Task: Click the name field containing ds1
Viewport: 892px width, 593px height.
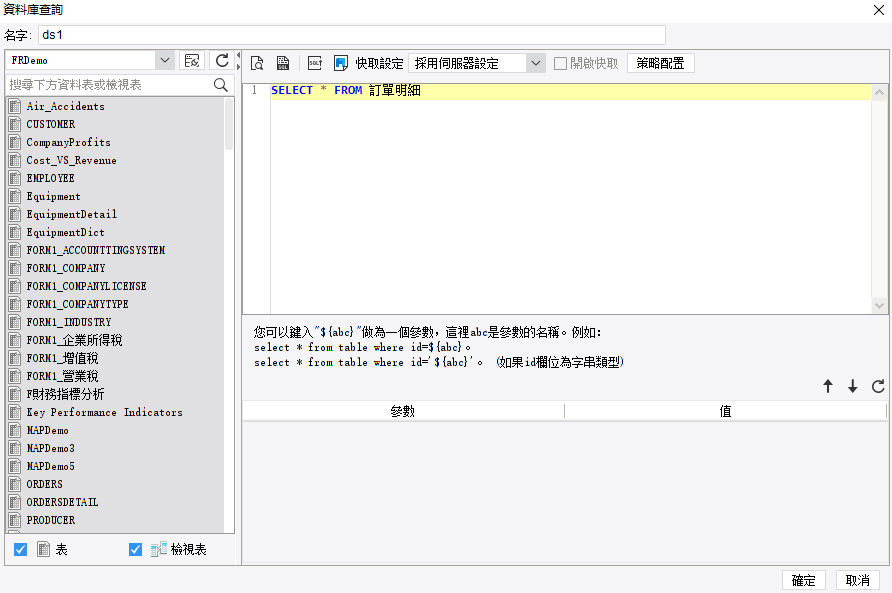Action: point(352,35)
